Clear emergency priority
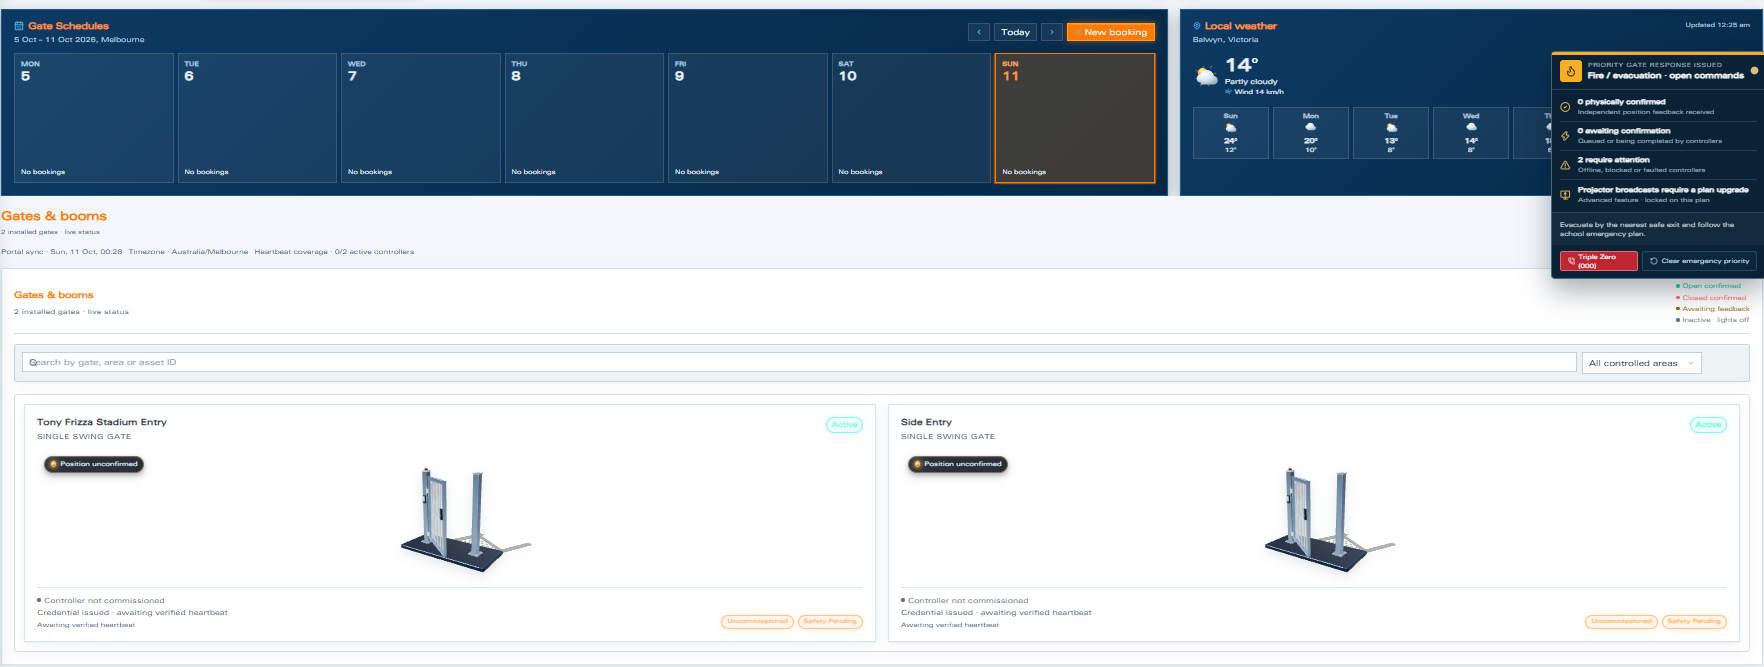The height and width of the screenshot is (667, 1764). click(1699, 261)
